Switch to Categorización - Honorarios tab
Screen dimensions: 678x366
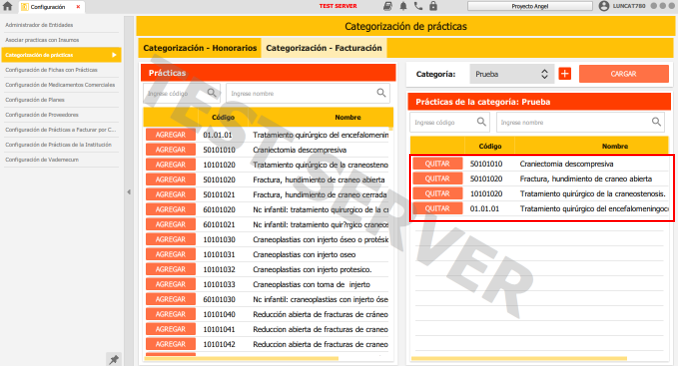click(200, 48)
